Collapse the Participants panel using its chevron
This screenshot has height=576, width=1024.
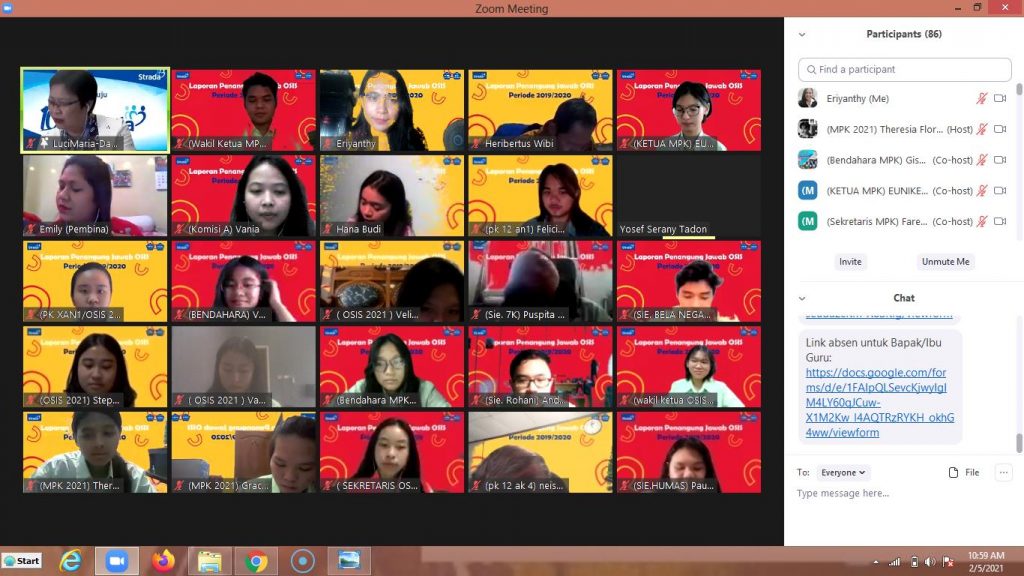click(802, 34)
